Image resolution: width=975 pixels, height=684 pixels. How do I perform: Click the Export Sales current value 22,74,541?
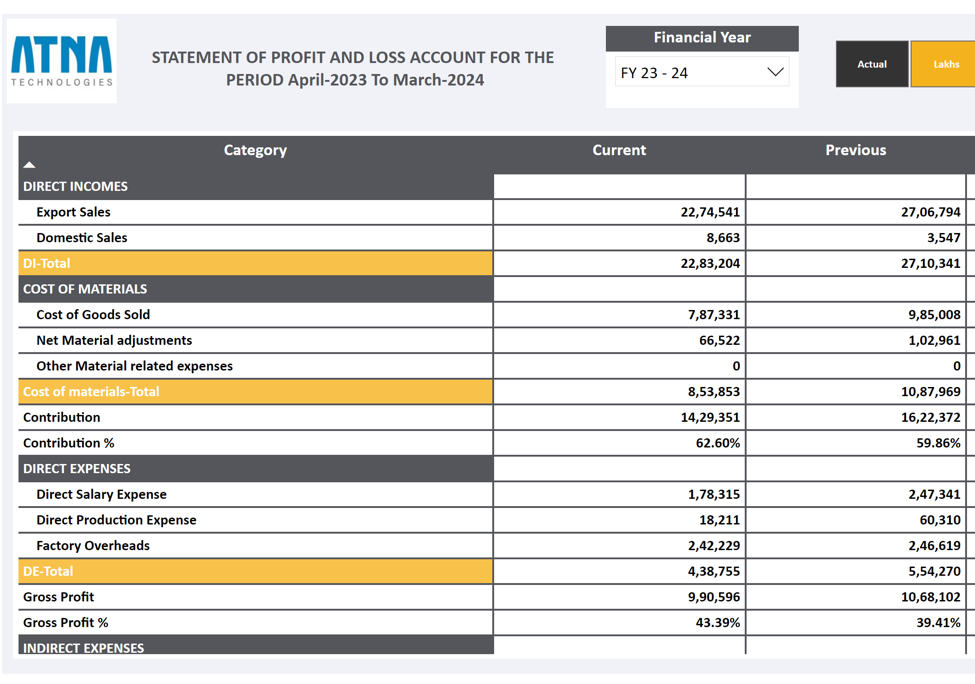(710, 212)
